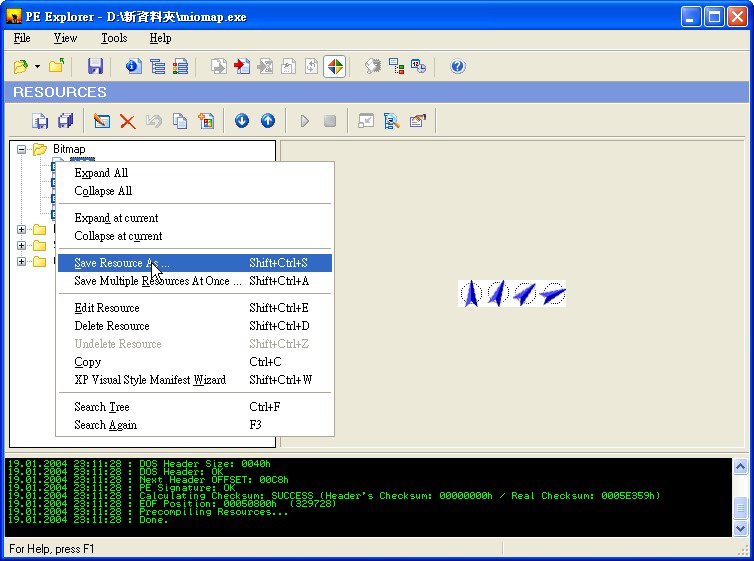Viewport: 754px width, 561px height.
Task: Click the compass arrows bitmap preview
Action: click(512, 293)
